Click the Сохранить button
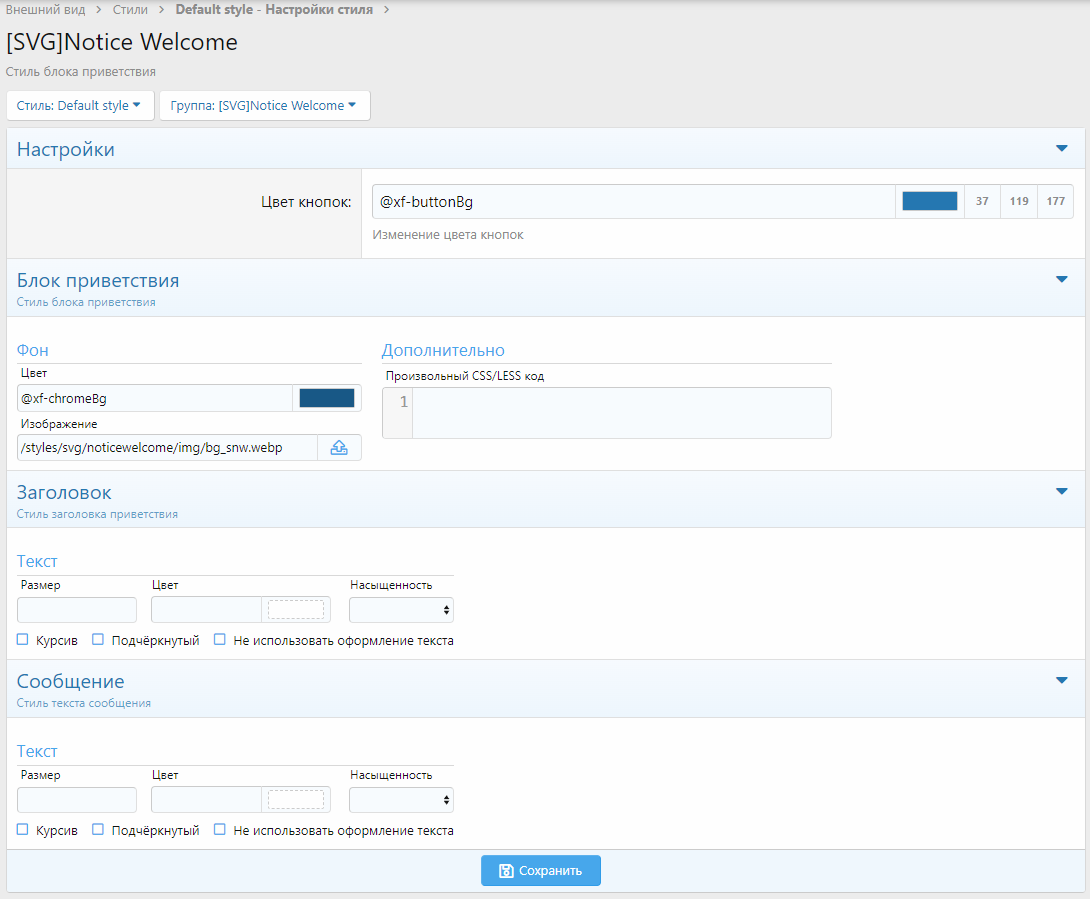Viewport: 1090px width, 899px height. pos(540,871)
